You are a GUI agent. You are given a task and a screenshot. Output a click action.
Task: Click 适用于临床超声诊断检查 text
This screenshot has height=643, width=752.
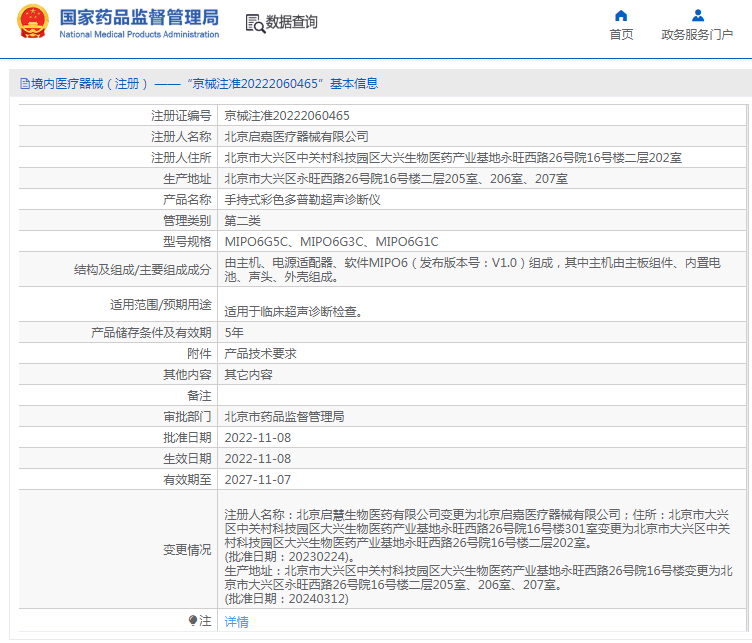pos(294,312)
